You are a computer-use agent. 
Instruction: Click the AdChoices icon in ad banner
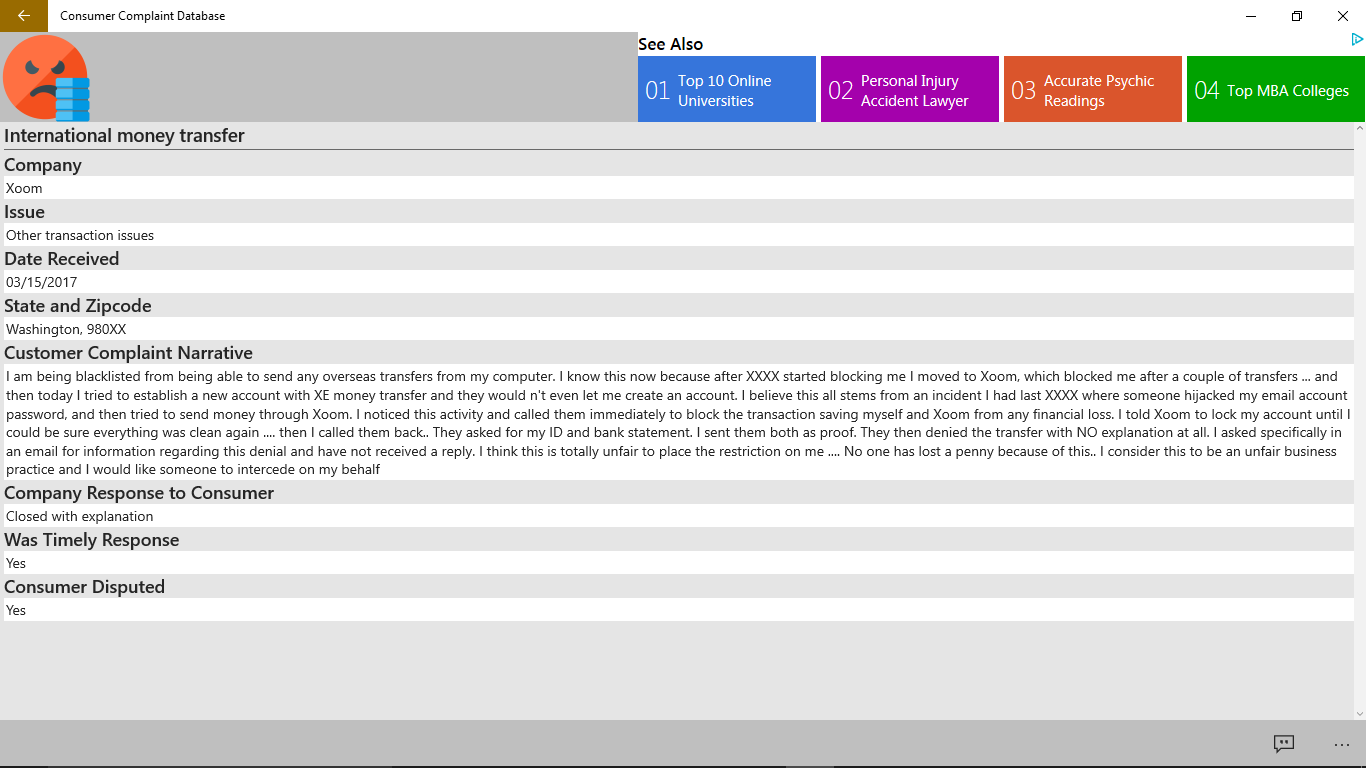pos(1357,40)
